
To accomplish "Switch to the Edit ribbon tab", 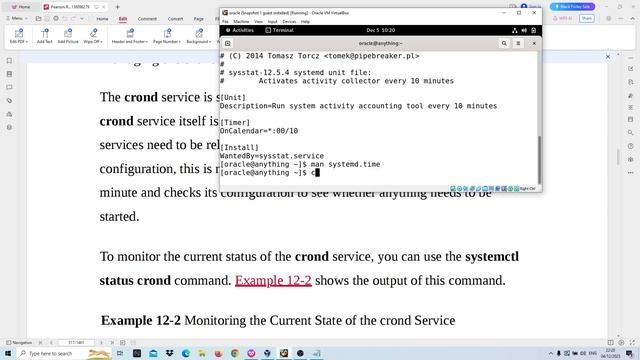I will point(123,19).
